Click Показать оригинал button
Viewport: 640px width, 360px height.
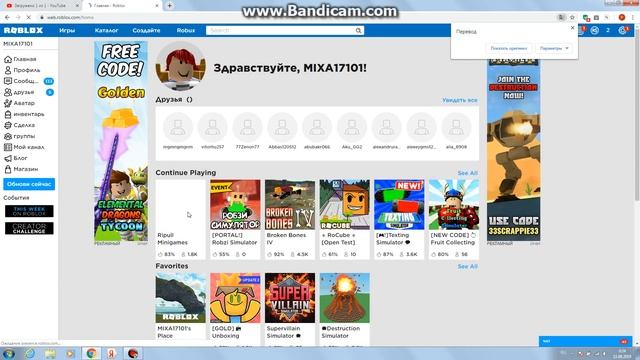(x=509, y=48)
